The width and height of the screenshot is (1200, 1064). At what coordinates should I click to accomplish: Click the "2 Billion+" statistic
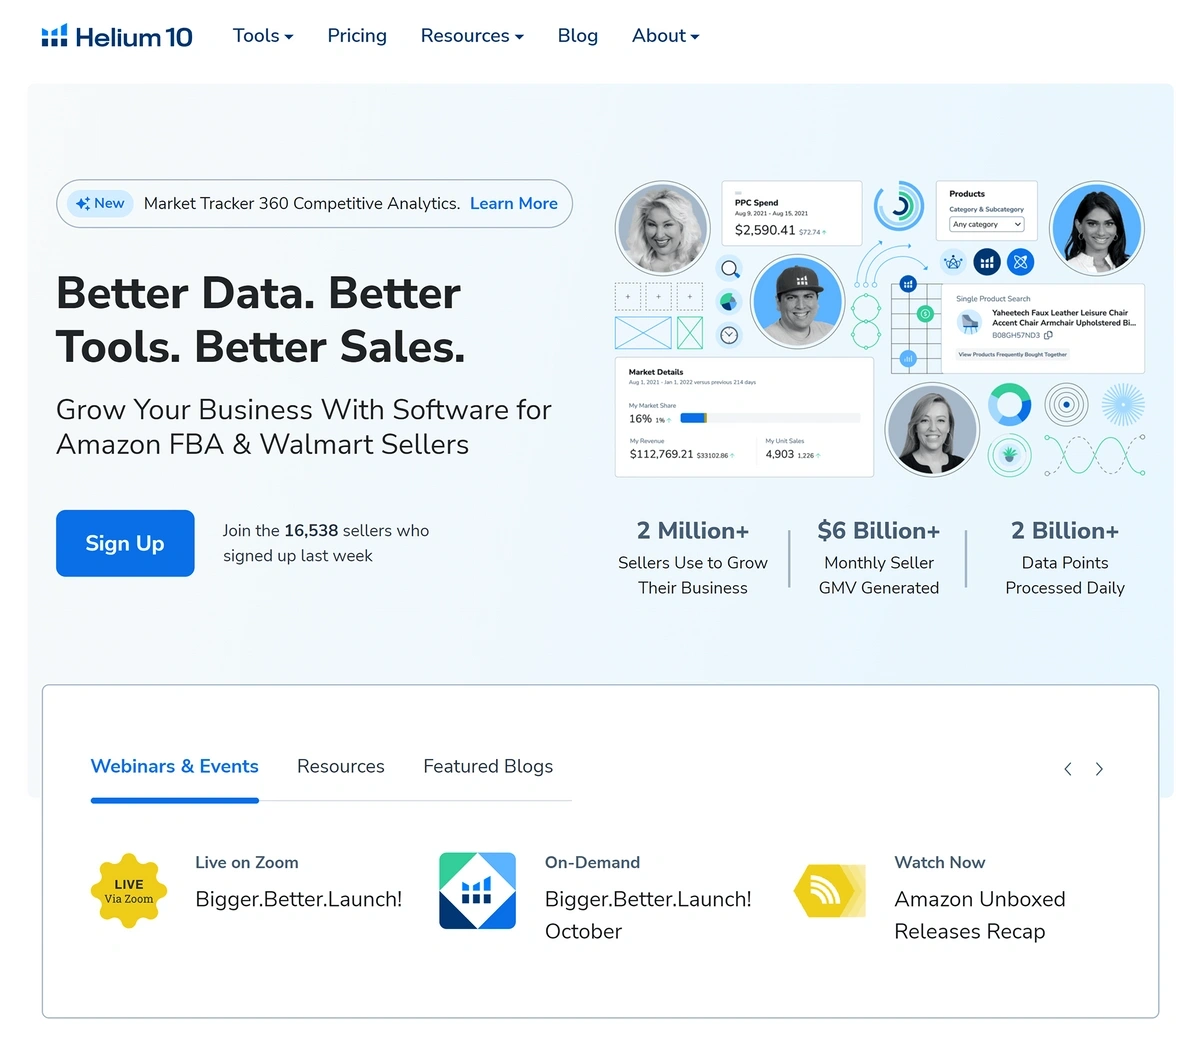point(1065,531)
